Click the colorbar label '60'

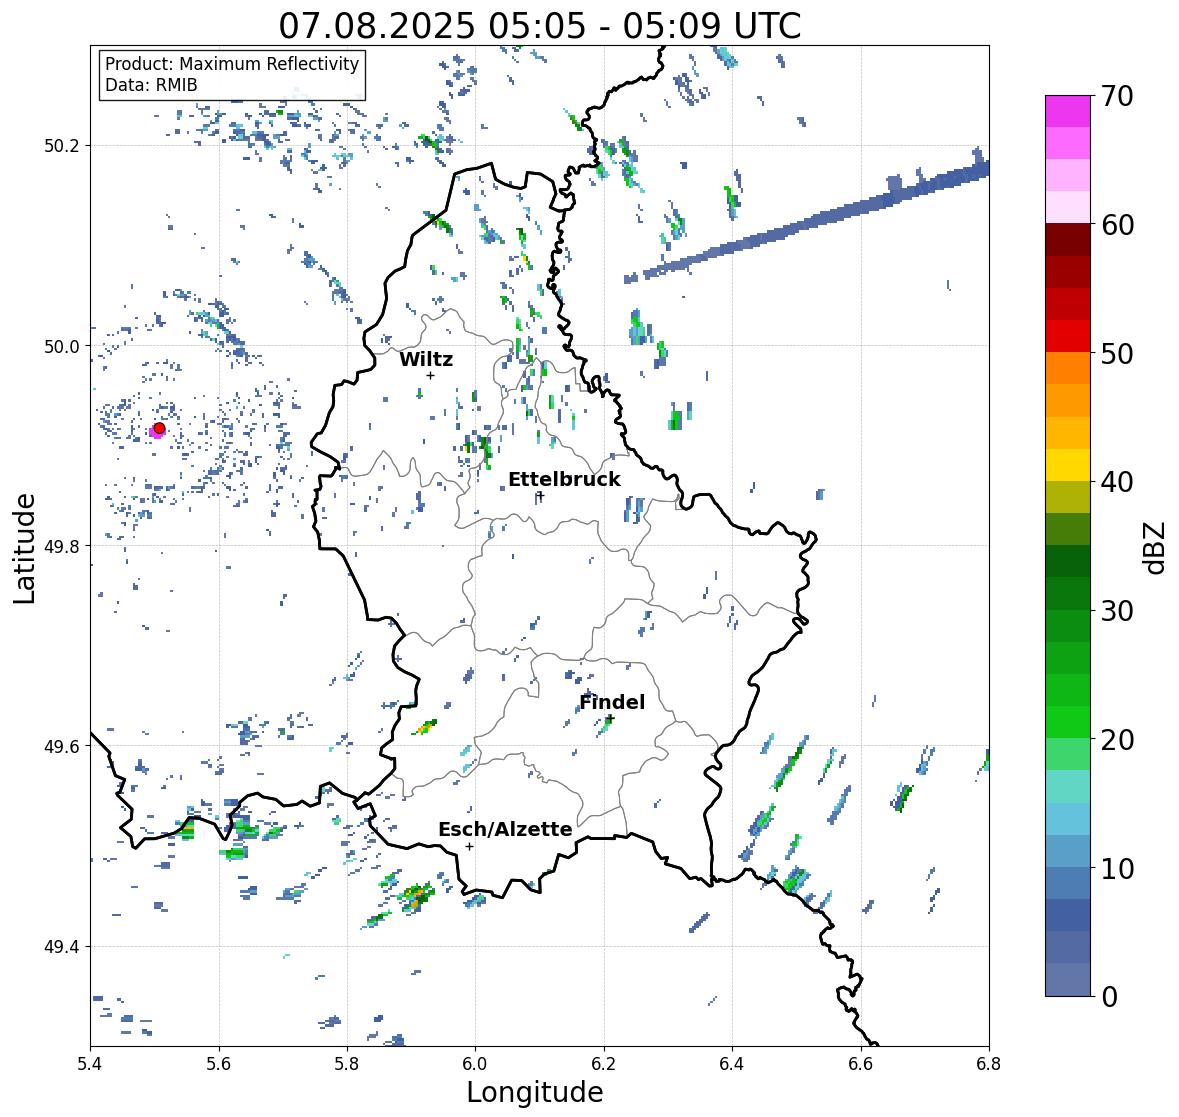tap(1117, 225)
